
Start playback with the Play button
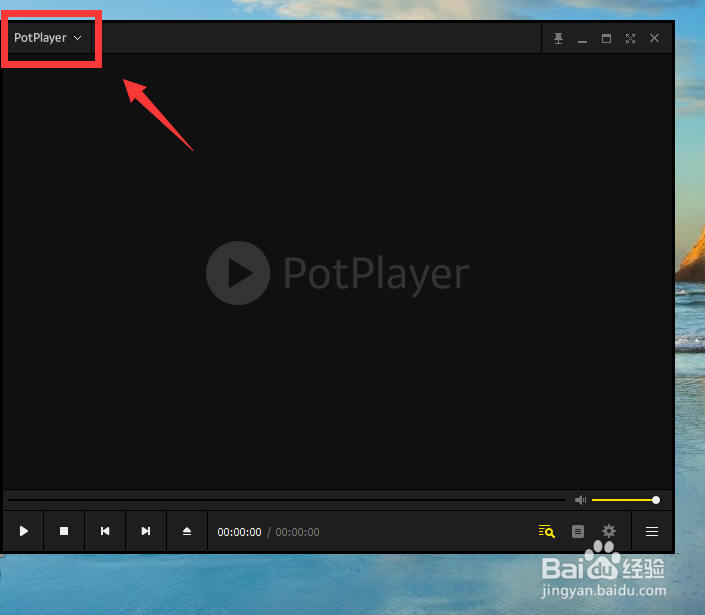[23, 531]
